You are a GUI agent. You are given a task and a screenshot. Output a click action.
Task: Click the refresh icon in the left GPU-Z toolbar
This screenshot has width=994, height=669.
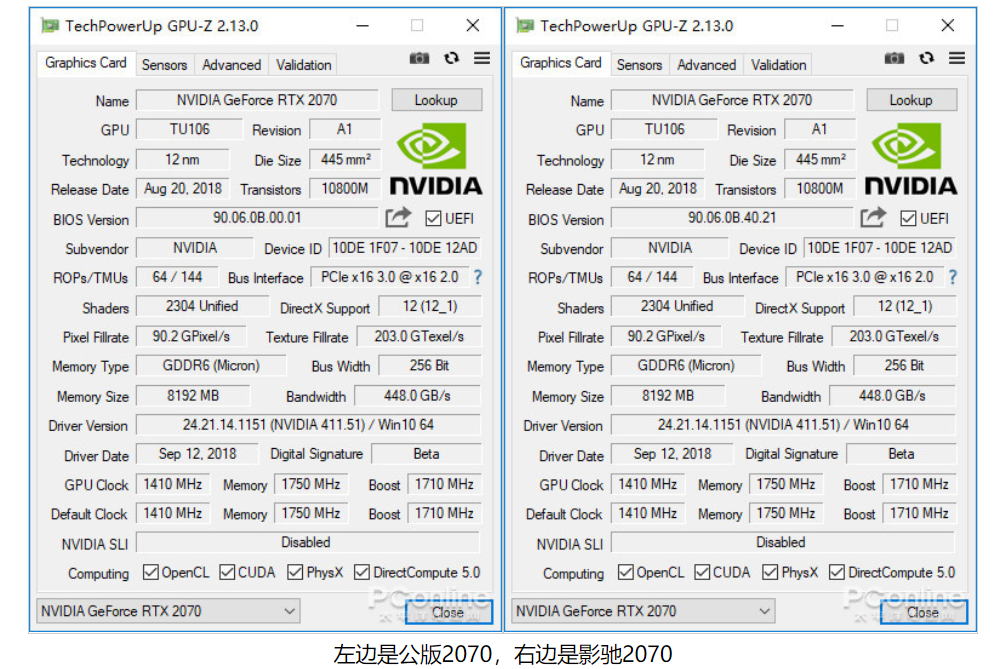[451, 58]
